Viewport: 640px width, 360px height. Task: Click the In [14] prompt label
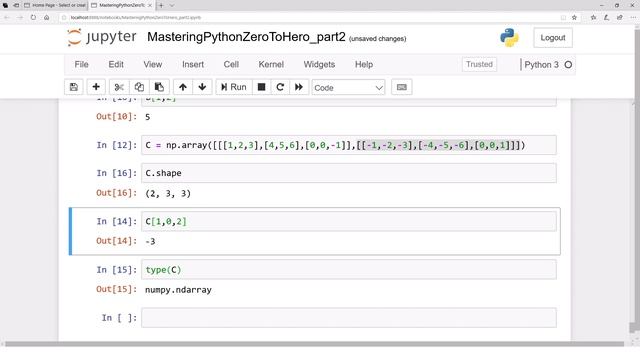[117, 221]
